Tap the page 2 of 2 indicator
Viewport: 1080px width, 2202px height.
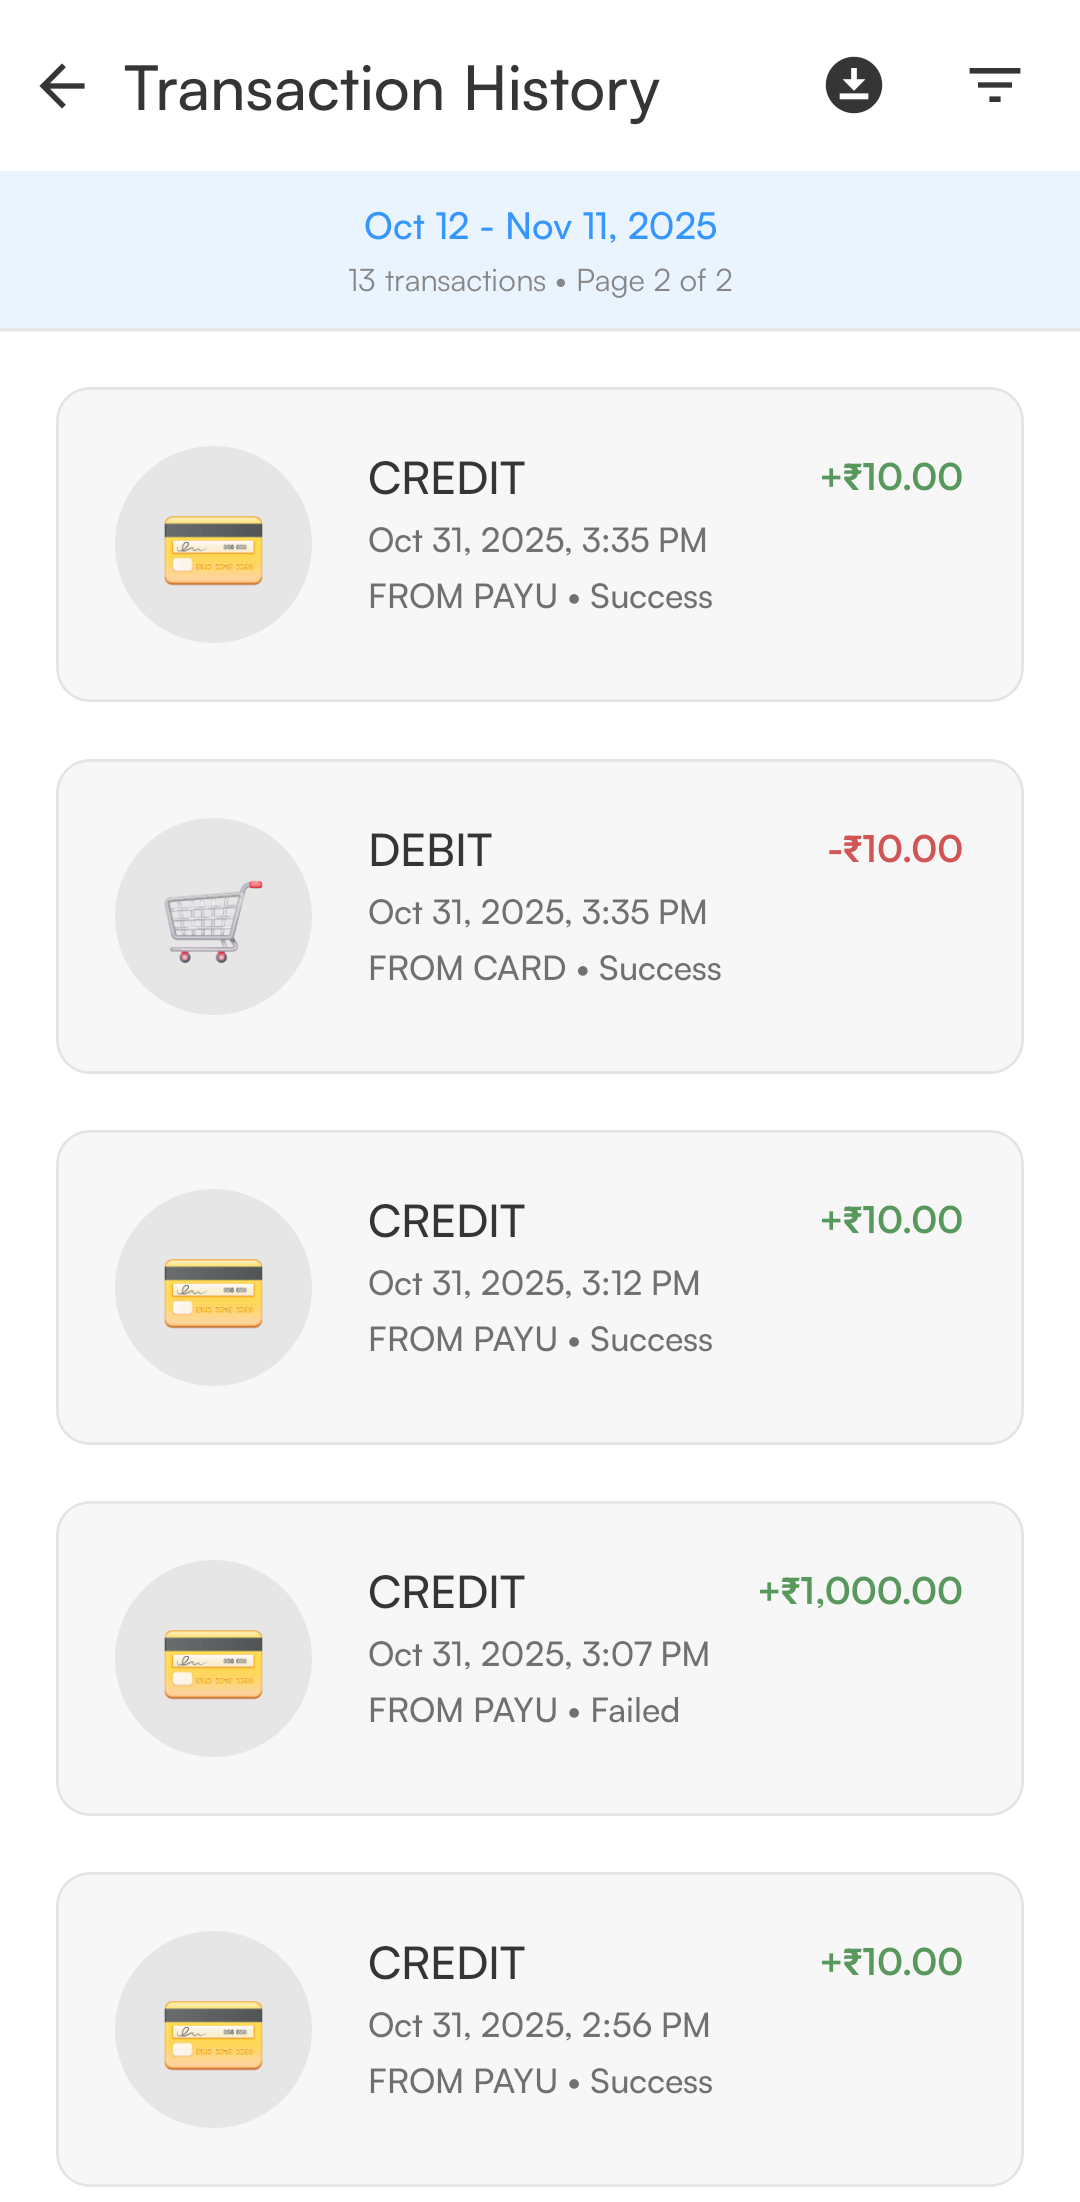pyautogui.click(x=654, y=281)
